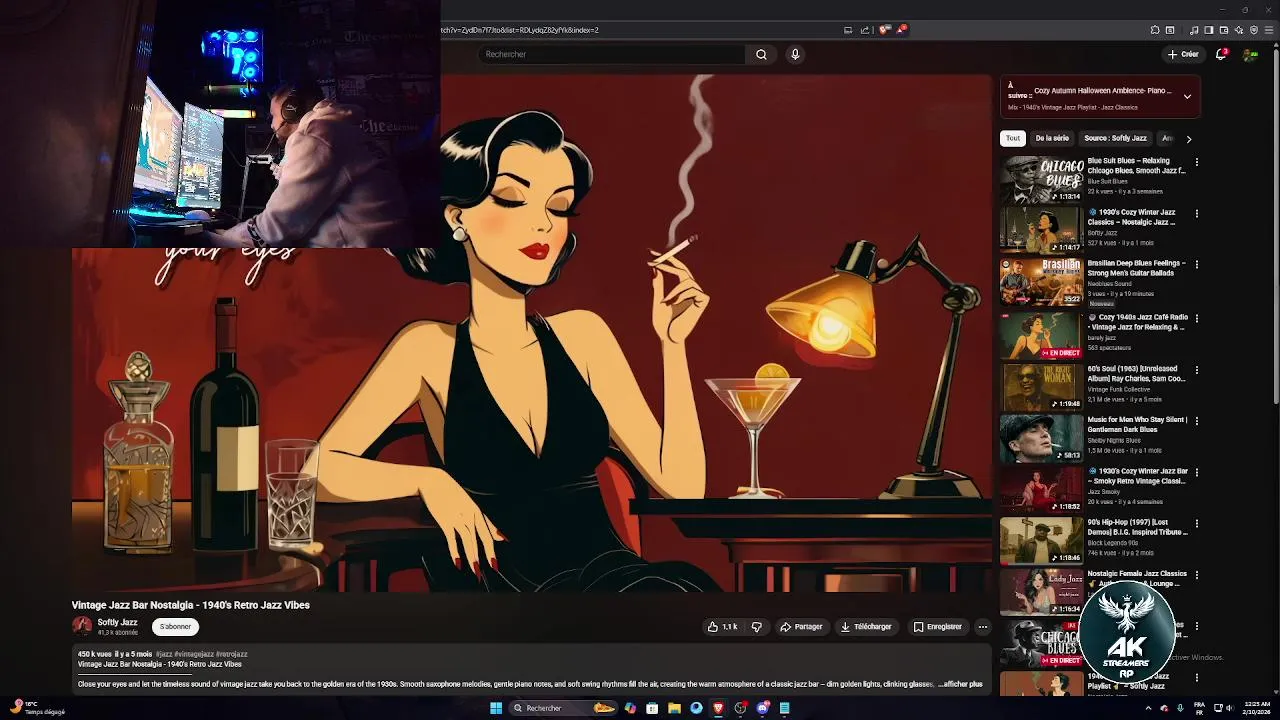Image resolution: width=1280 pixels, height=720 pixels.
Task: Click the Partager share button
Action: (801, 627)
